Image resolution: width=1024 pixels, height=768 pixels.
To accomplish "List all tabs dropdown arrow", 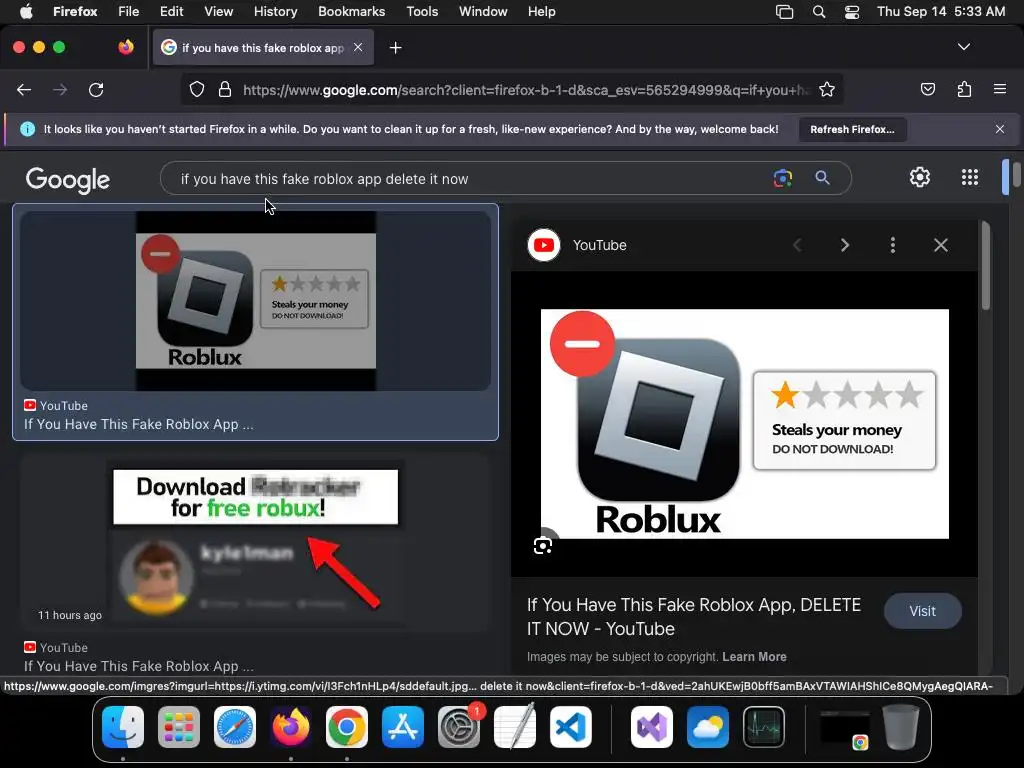I will (963, 47).
